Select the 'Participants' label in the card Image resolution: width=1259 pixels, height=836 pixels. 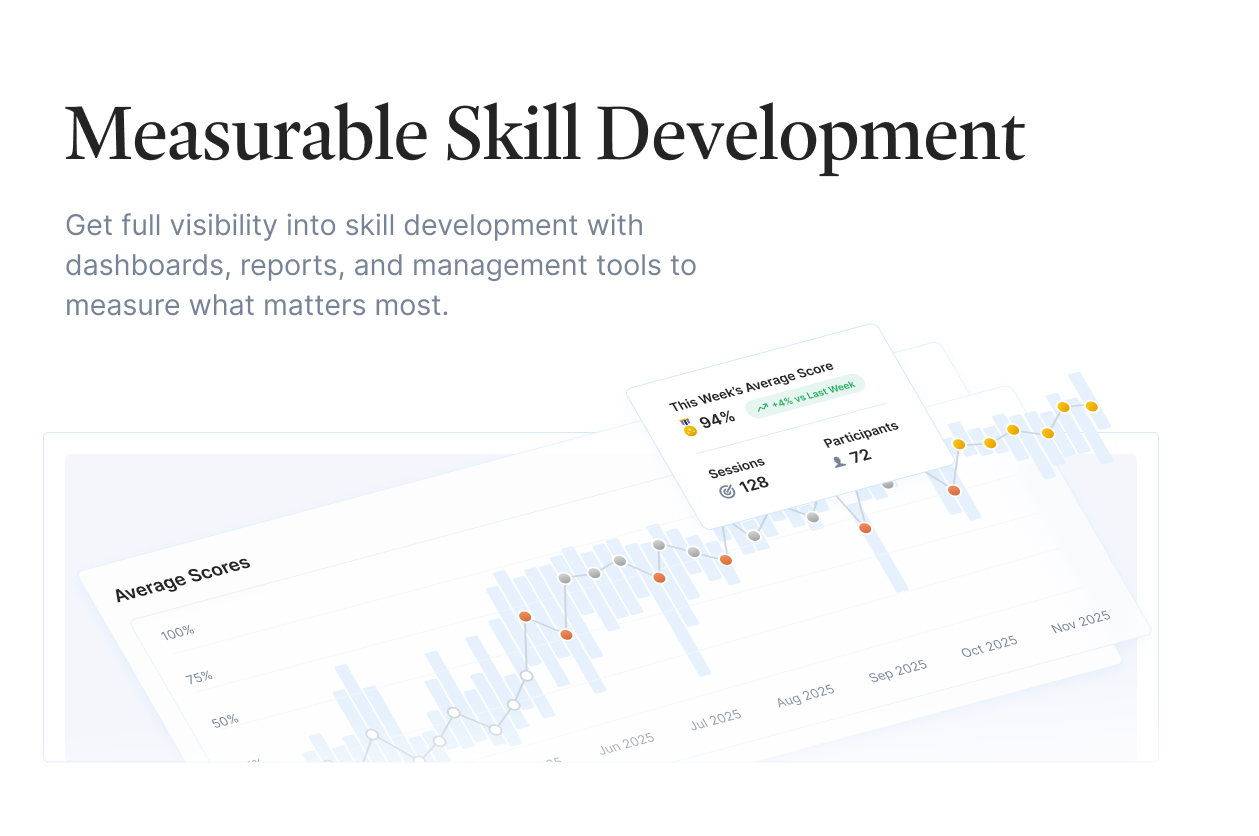click(861, 434)
